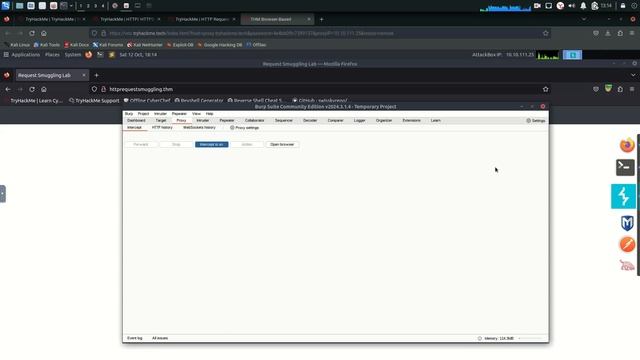Open Project menu in Burp Suite

pyautogui.click(x=143, y=114)
